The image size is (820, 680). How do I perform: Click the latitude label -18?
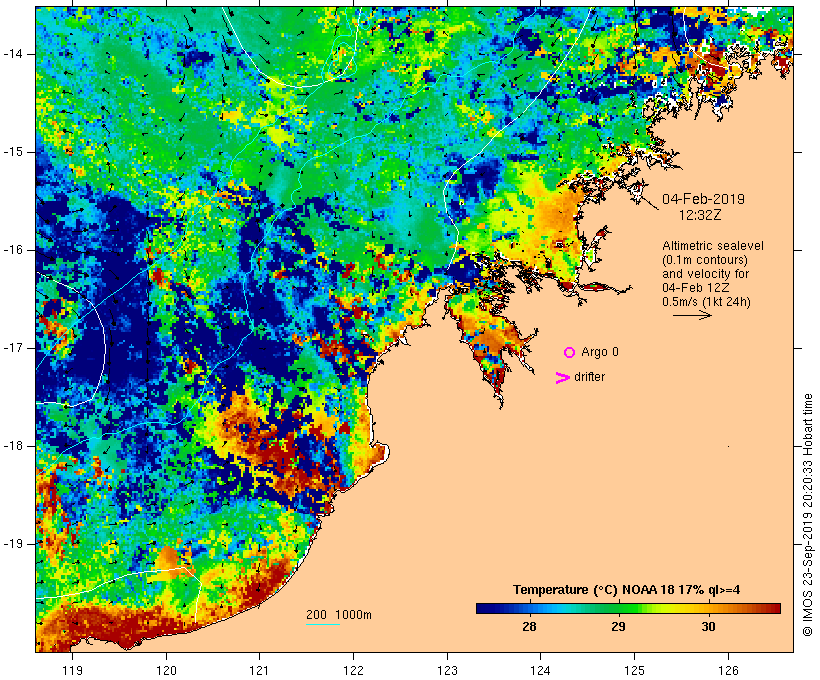13,446
